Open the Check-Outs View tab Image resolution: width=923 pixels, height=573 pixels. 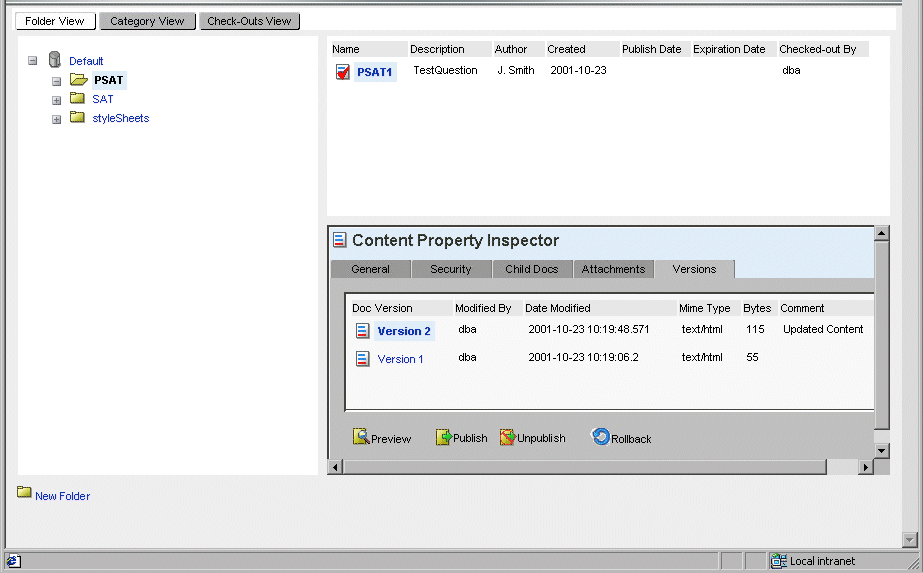point(249,21)
